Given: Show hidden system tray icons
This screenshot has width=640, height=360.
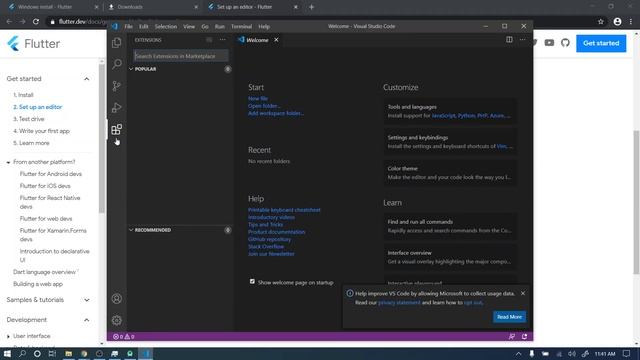Looking at the screenshot, I should [x=518, y=354].
